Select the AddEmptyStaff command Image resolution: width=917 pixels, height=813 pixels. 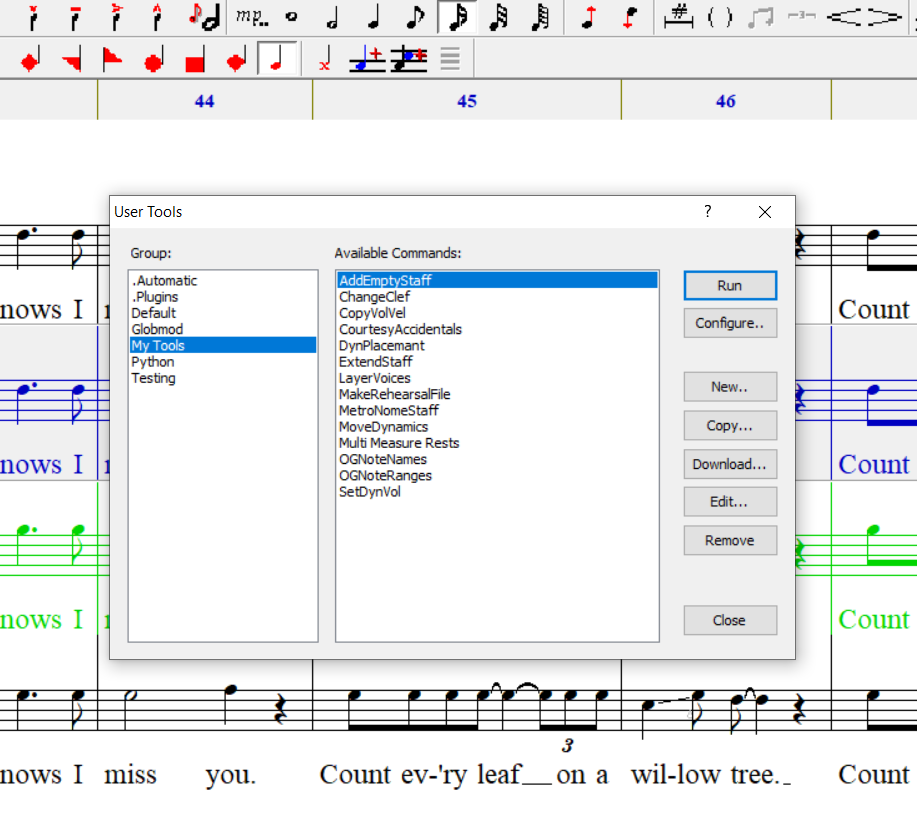[x=497, y=281]
